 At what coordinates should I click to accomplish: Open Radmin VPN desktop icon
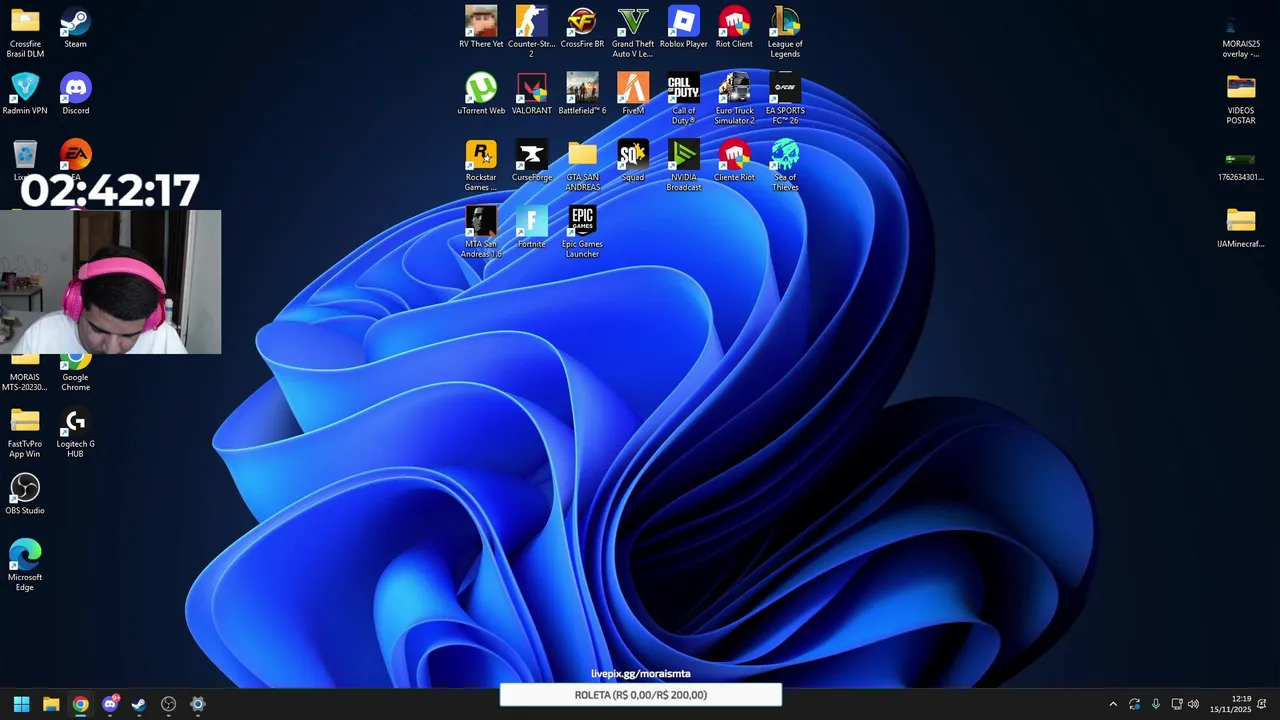point(25,94)
